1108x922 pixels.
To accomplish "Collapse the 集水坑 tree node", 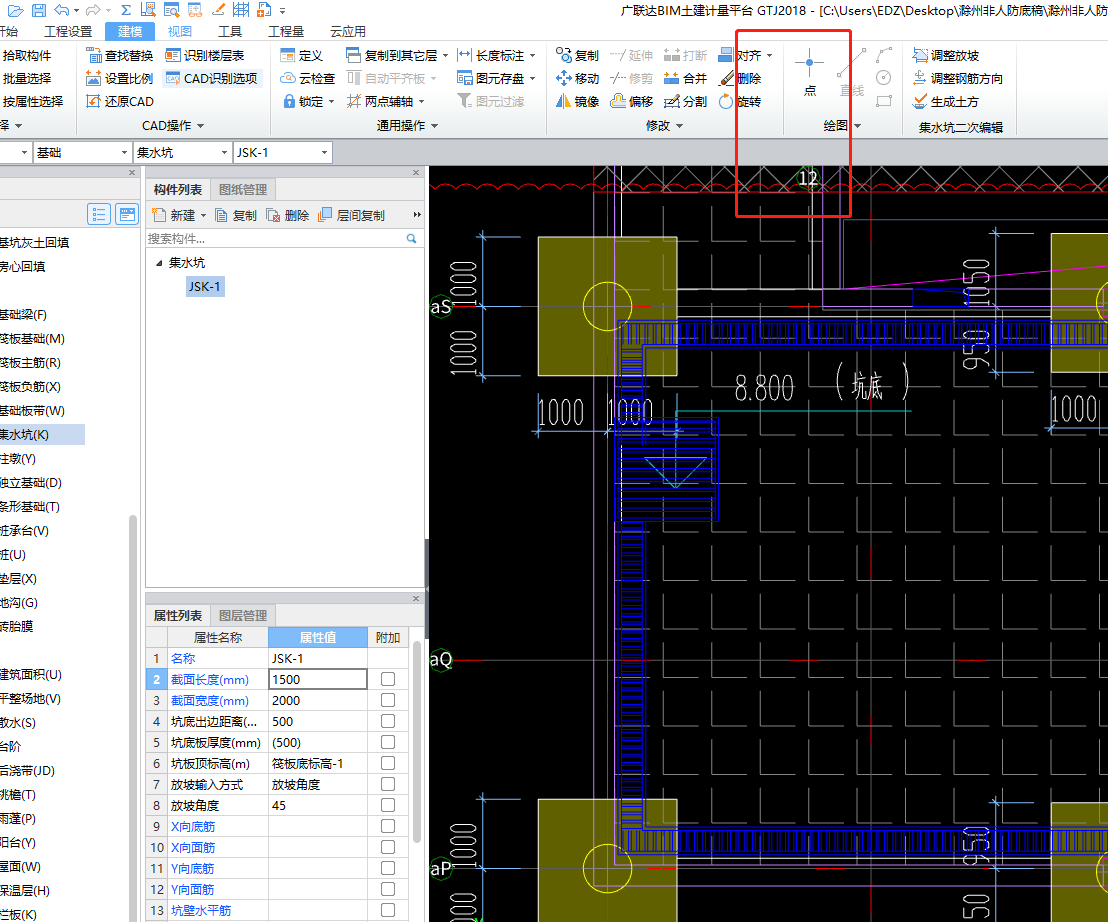I will [x=159, y=263].
